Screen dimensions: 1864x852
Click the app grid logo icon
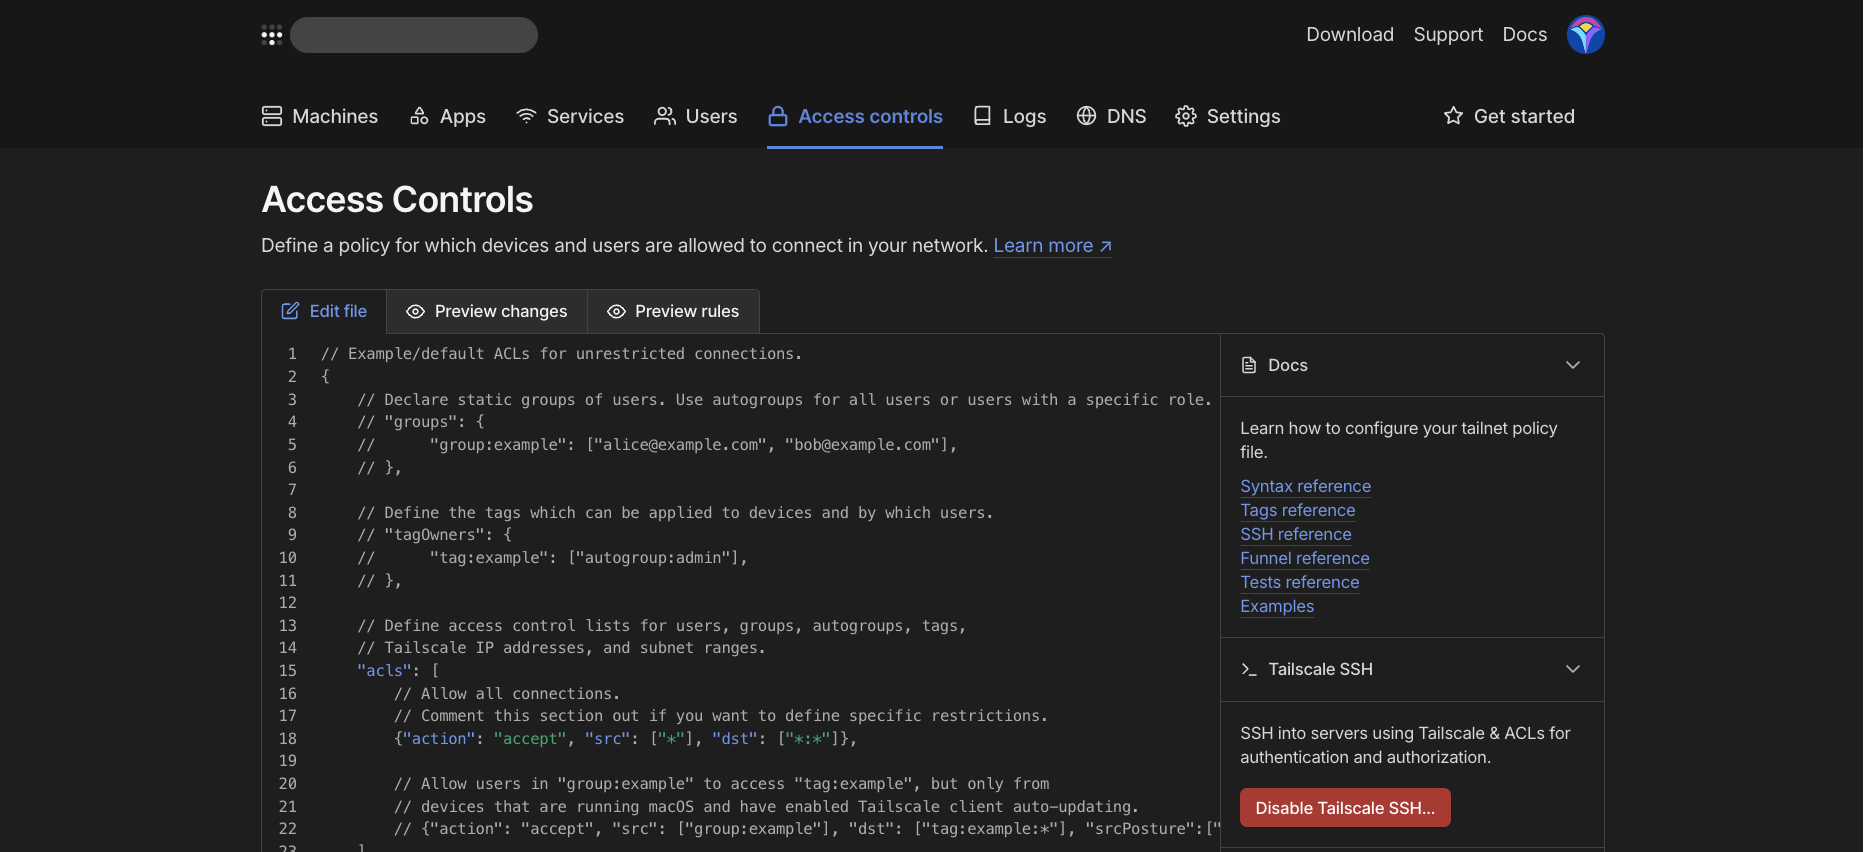pos(272,36)
